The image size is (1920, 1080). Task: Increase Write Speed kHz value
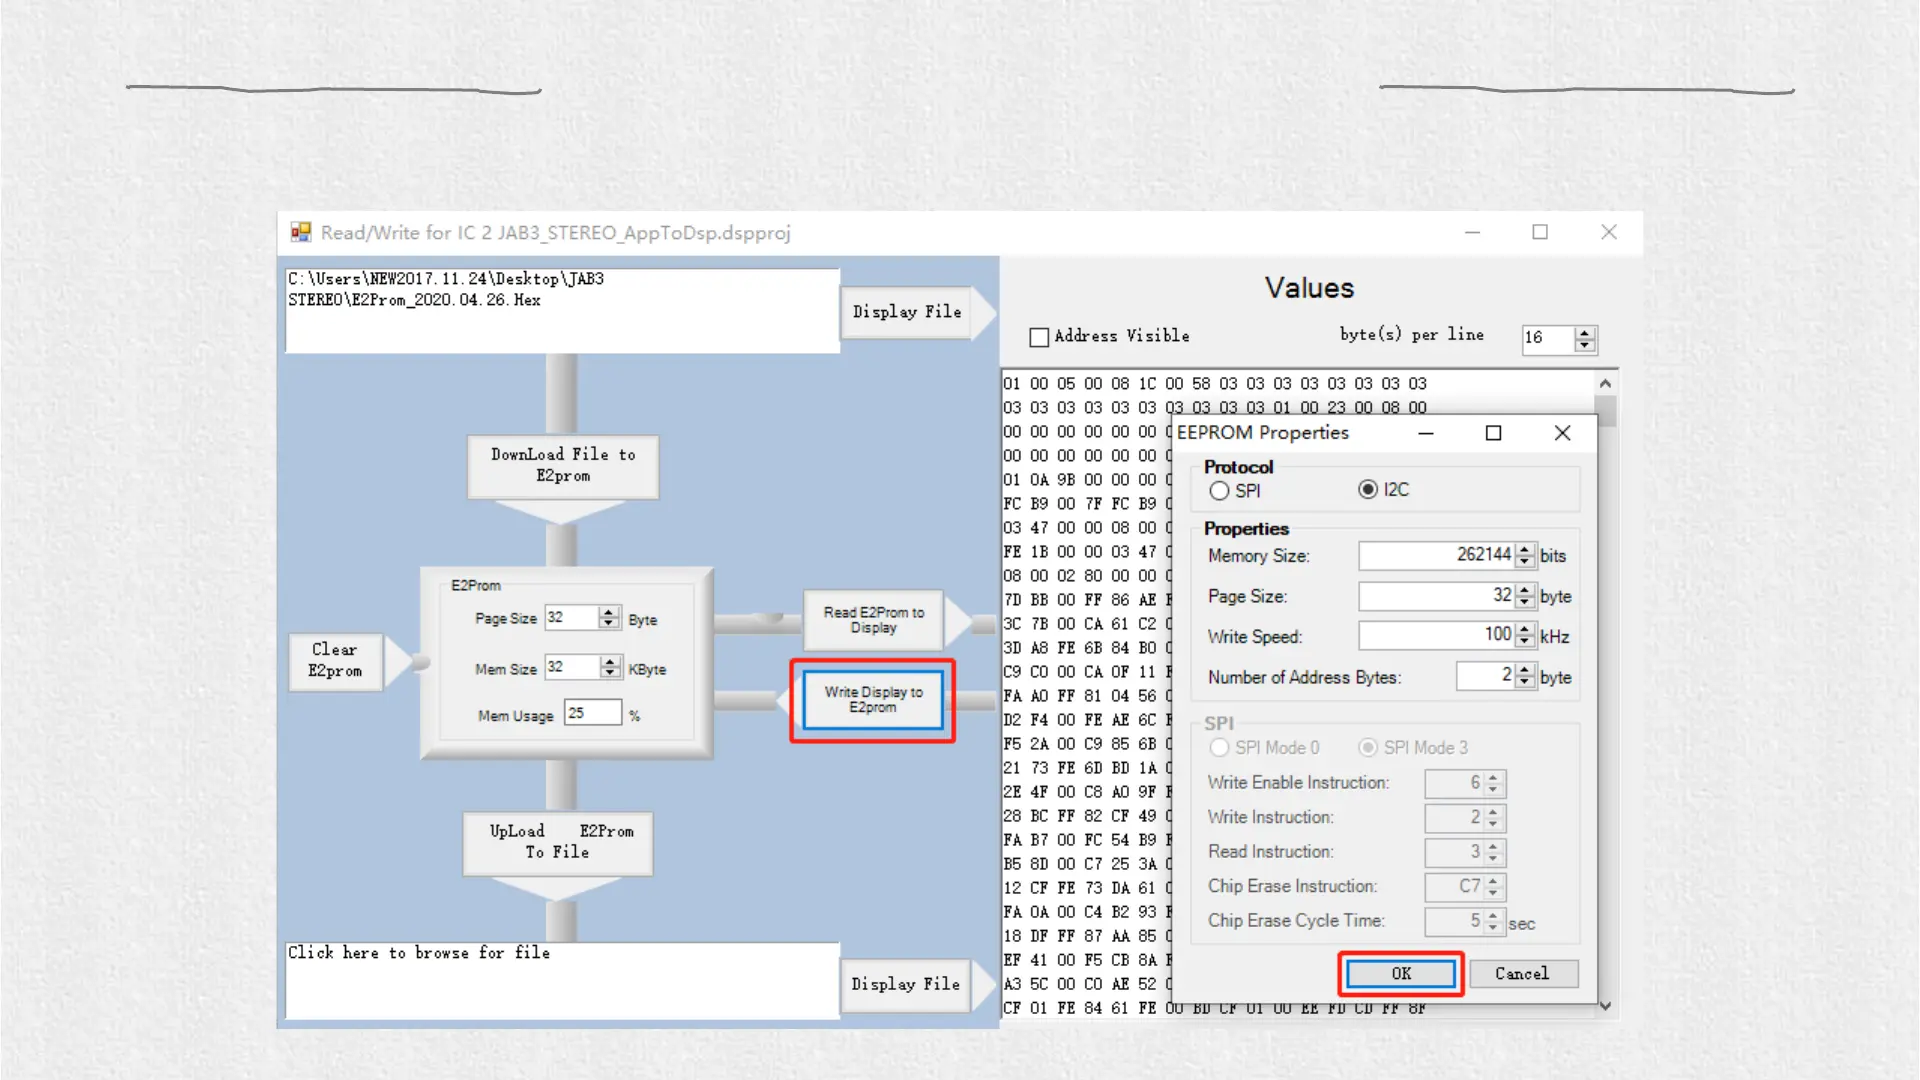tap(1524, 630)
